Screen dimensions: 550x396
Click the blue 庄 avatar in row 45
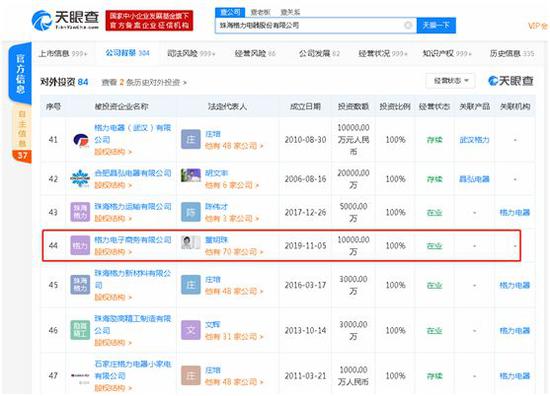(191, 285)
